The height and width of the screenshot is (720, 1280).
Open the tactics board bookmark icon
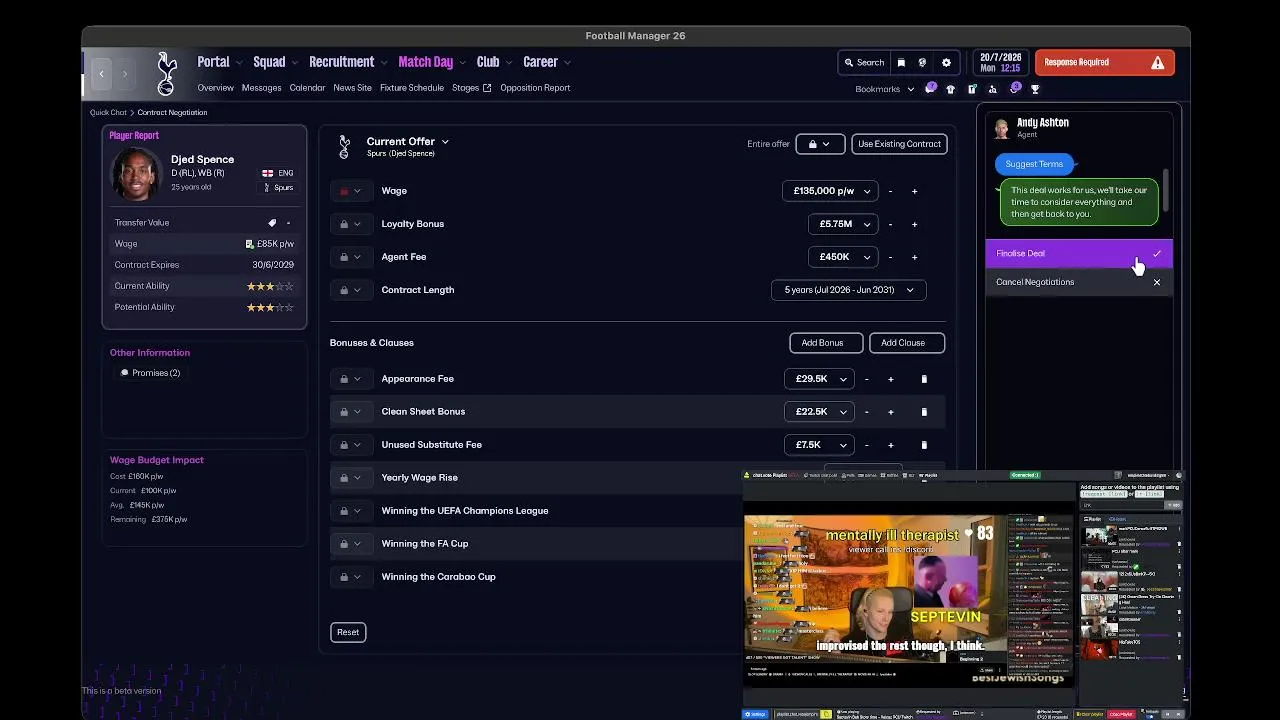click(x=972, y=89)
